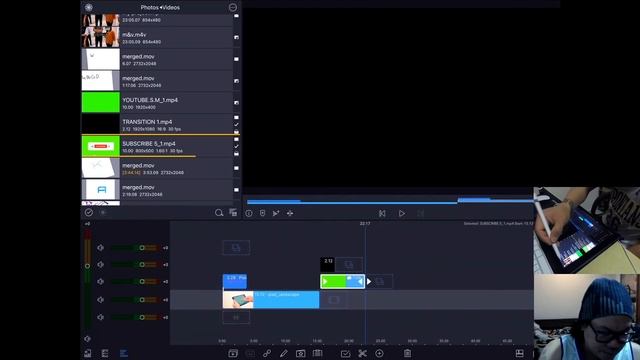The height and width of the screenshot is (360, 640).
Task: Toggle library multi-select checkmark circle
Action: click(89, 213)
